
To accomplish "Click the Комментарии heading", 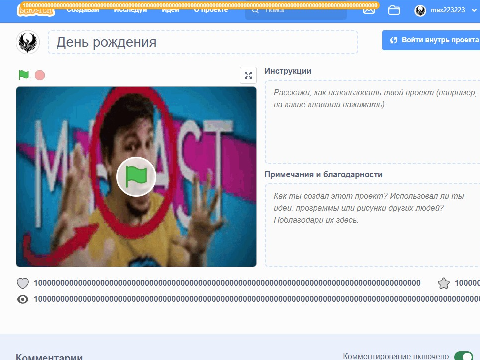I will tap(49, 357).
